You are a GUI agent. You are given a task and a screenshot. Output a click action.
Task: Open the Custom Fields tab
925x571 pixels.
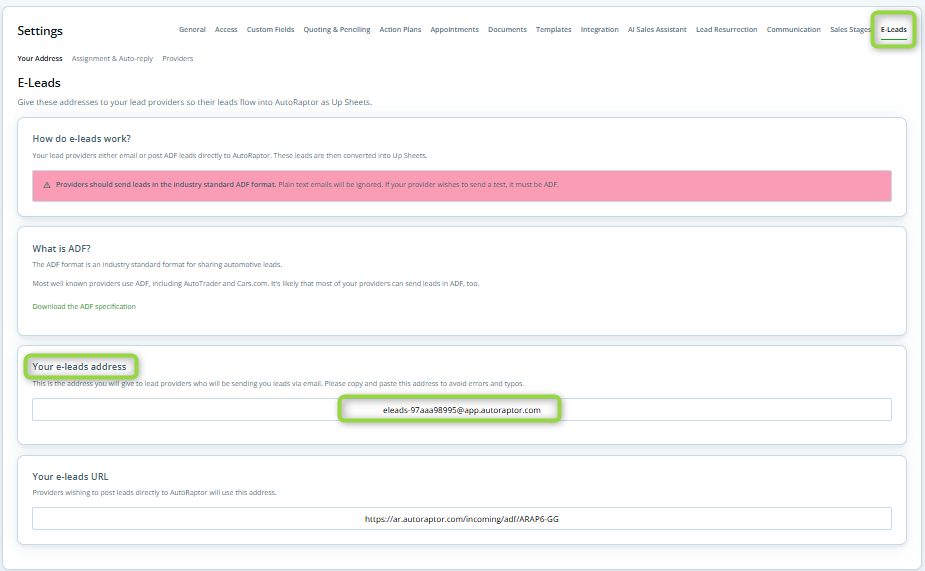(x=270, y=29)
